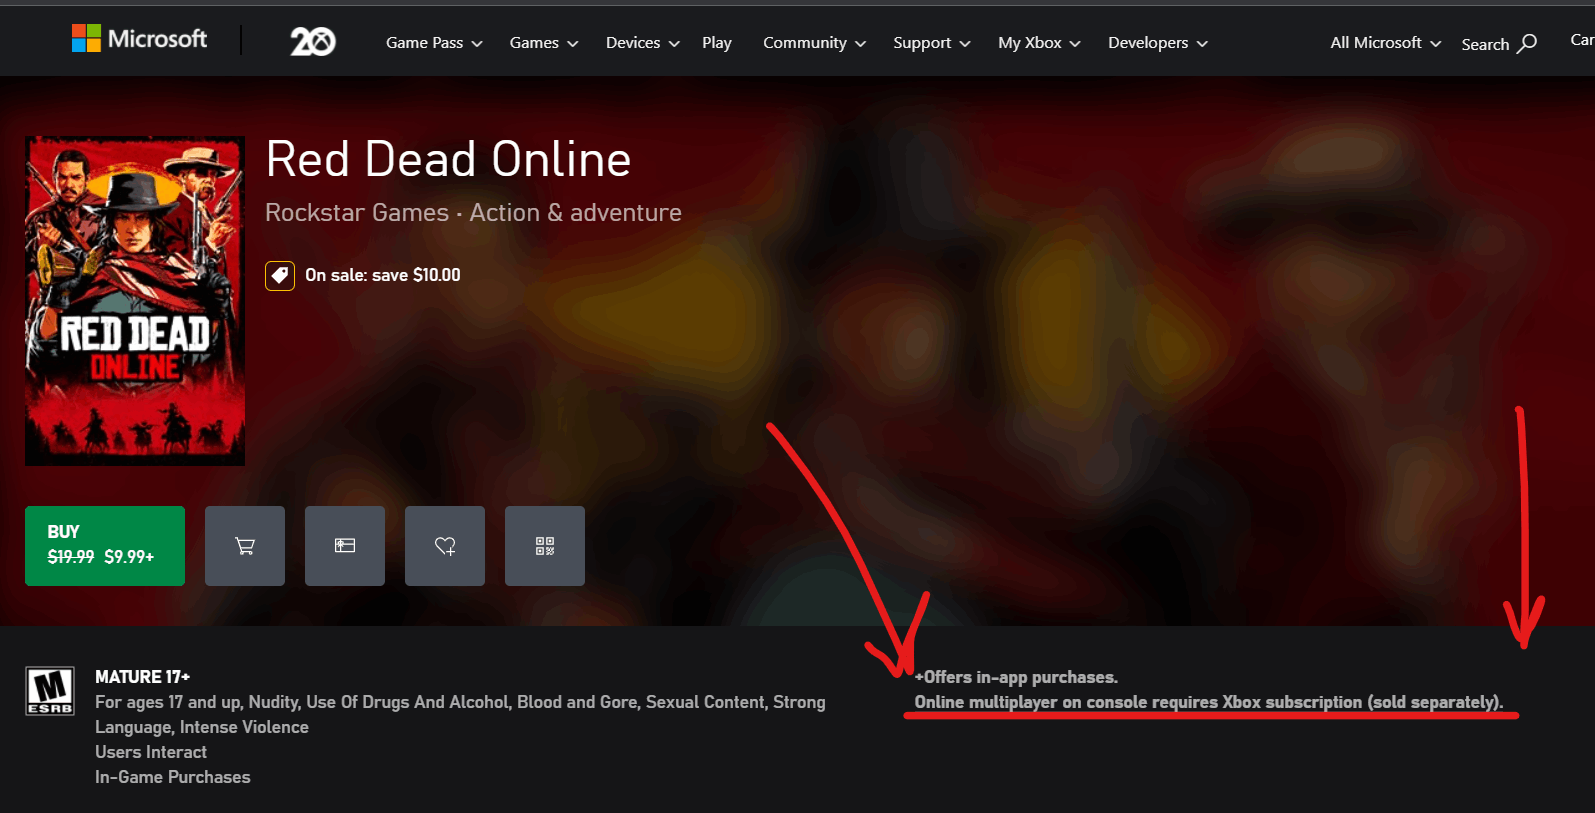The height and width of the screenshot is (813, 1595).
Task: Click the sale price tag icon
Action: [280, 275]
